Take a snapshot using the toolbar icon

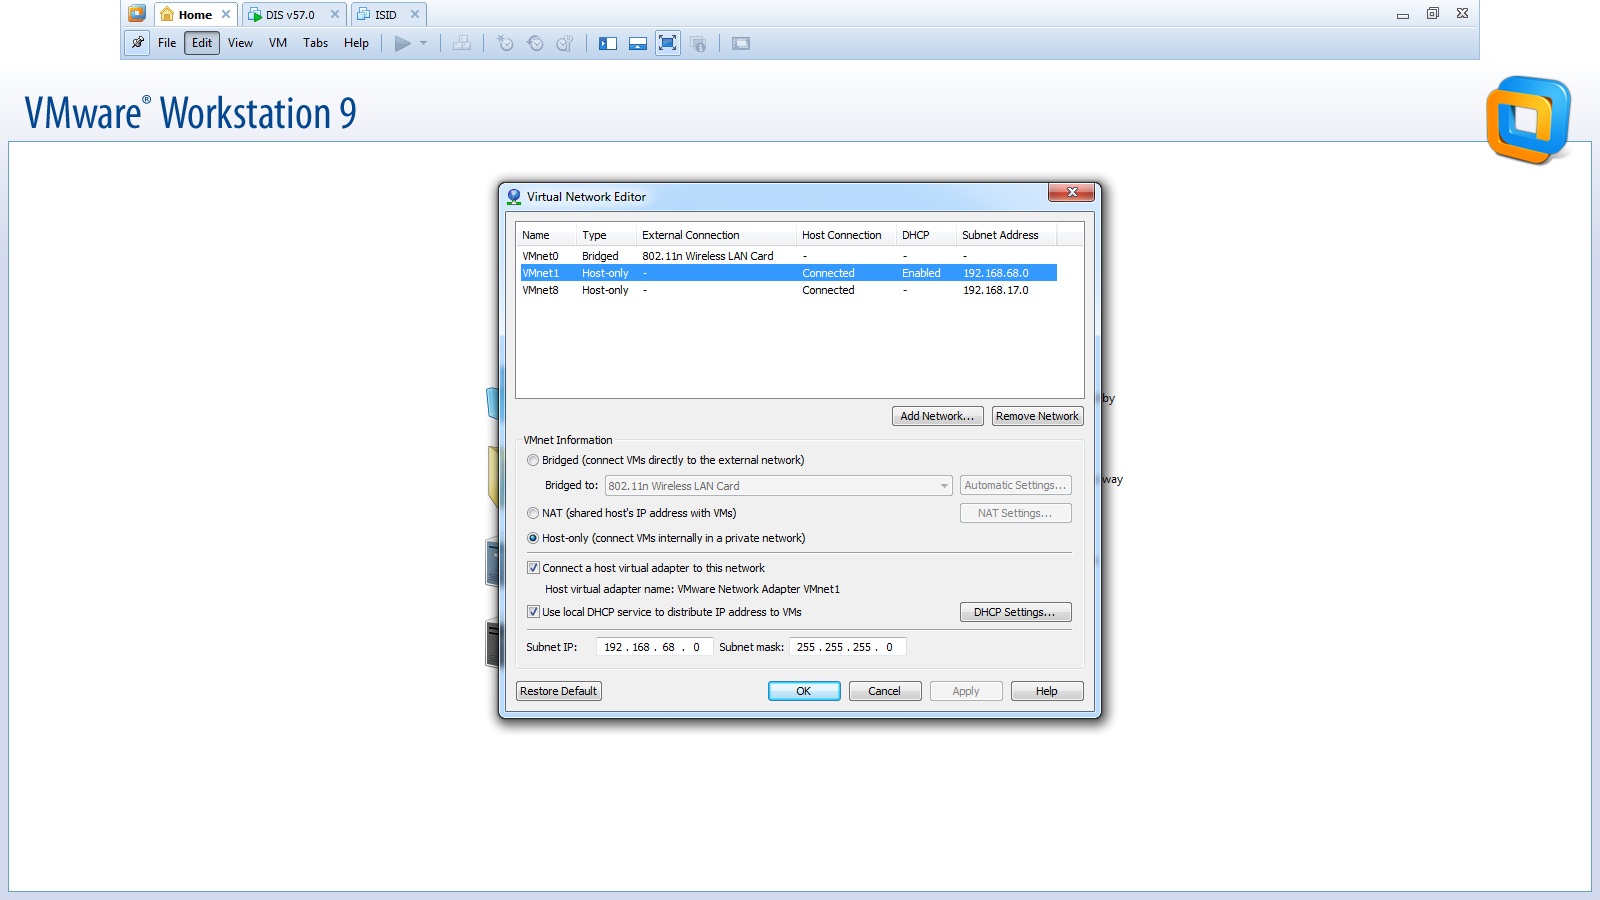[505, 43]
